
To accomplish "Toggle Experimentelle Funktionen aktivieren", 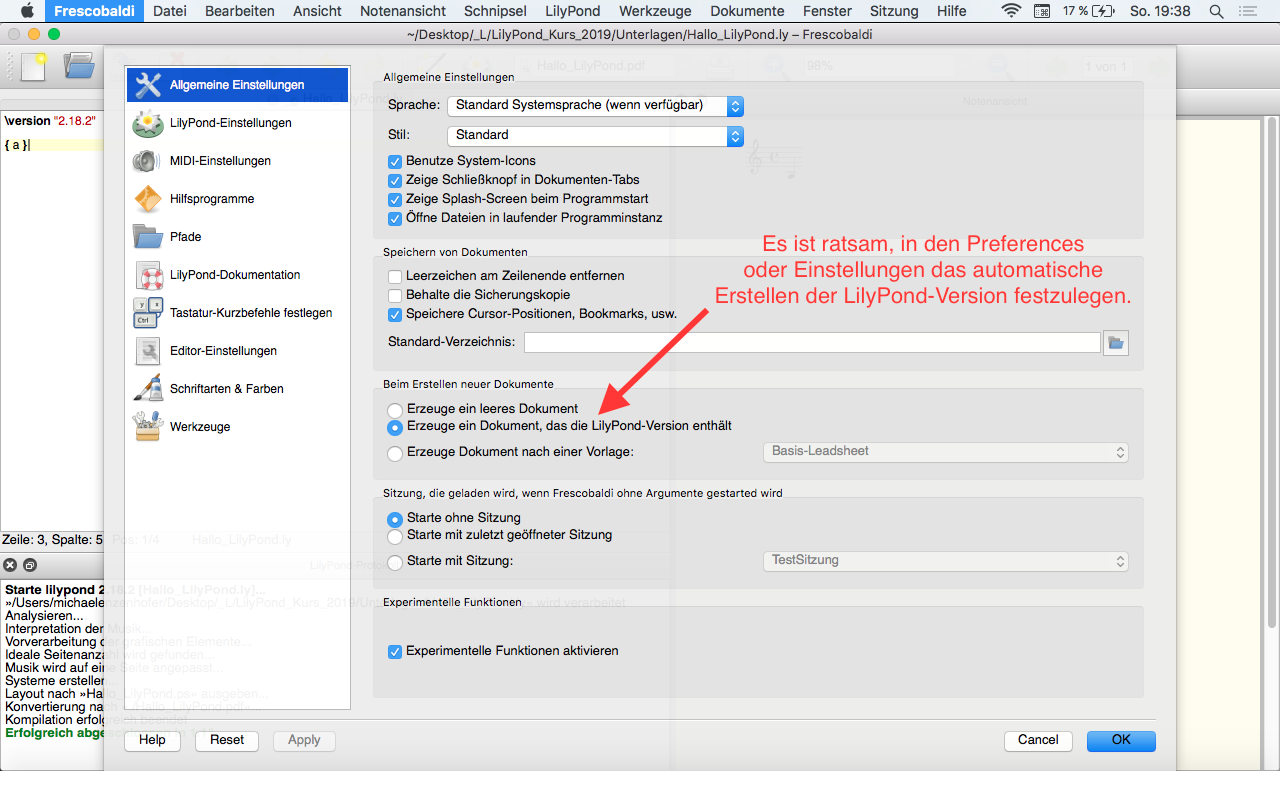I will pyautogui.click(x=395, y=651).
